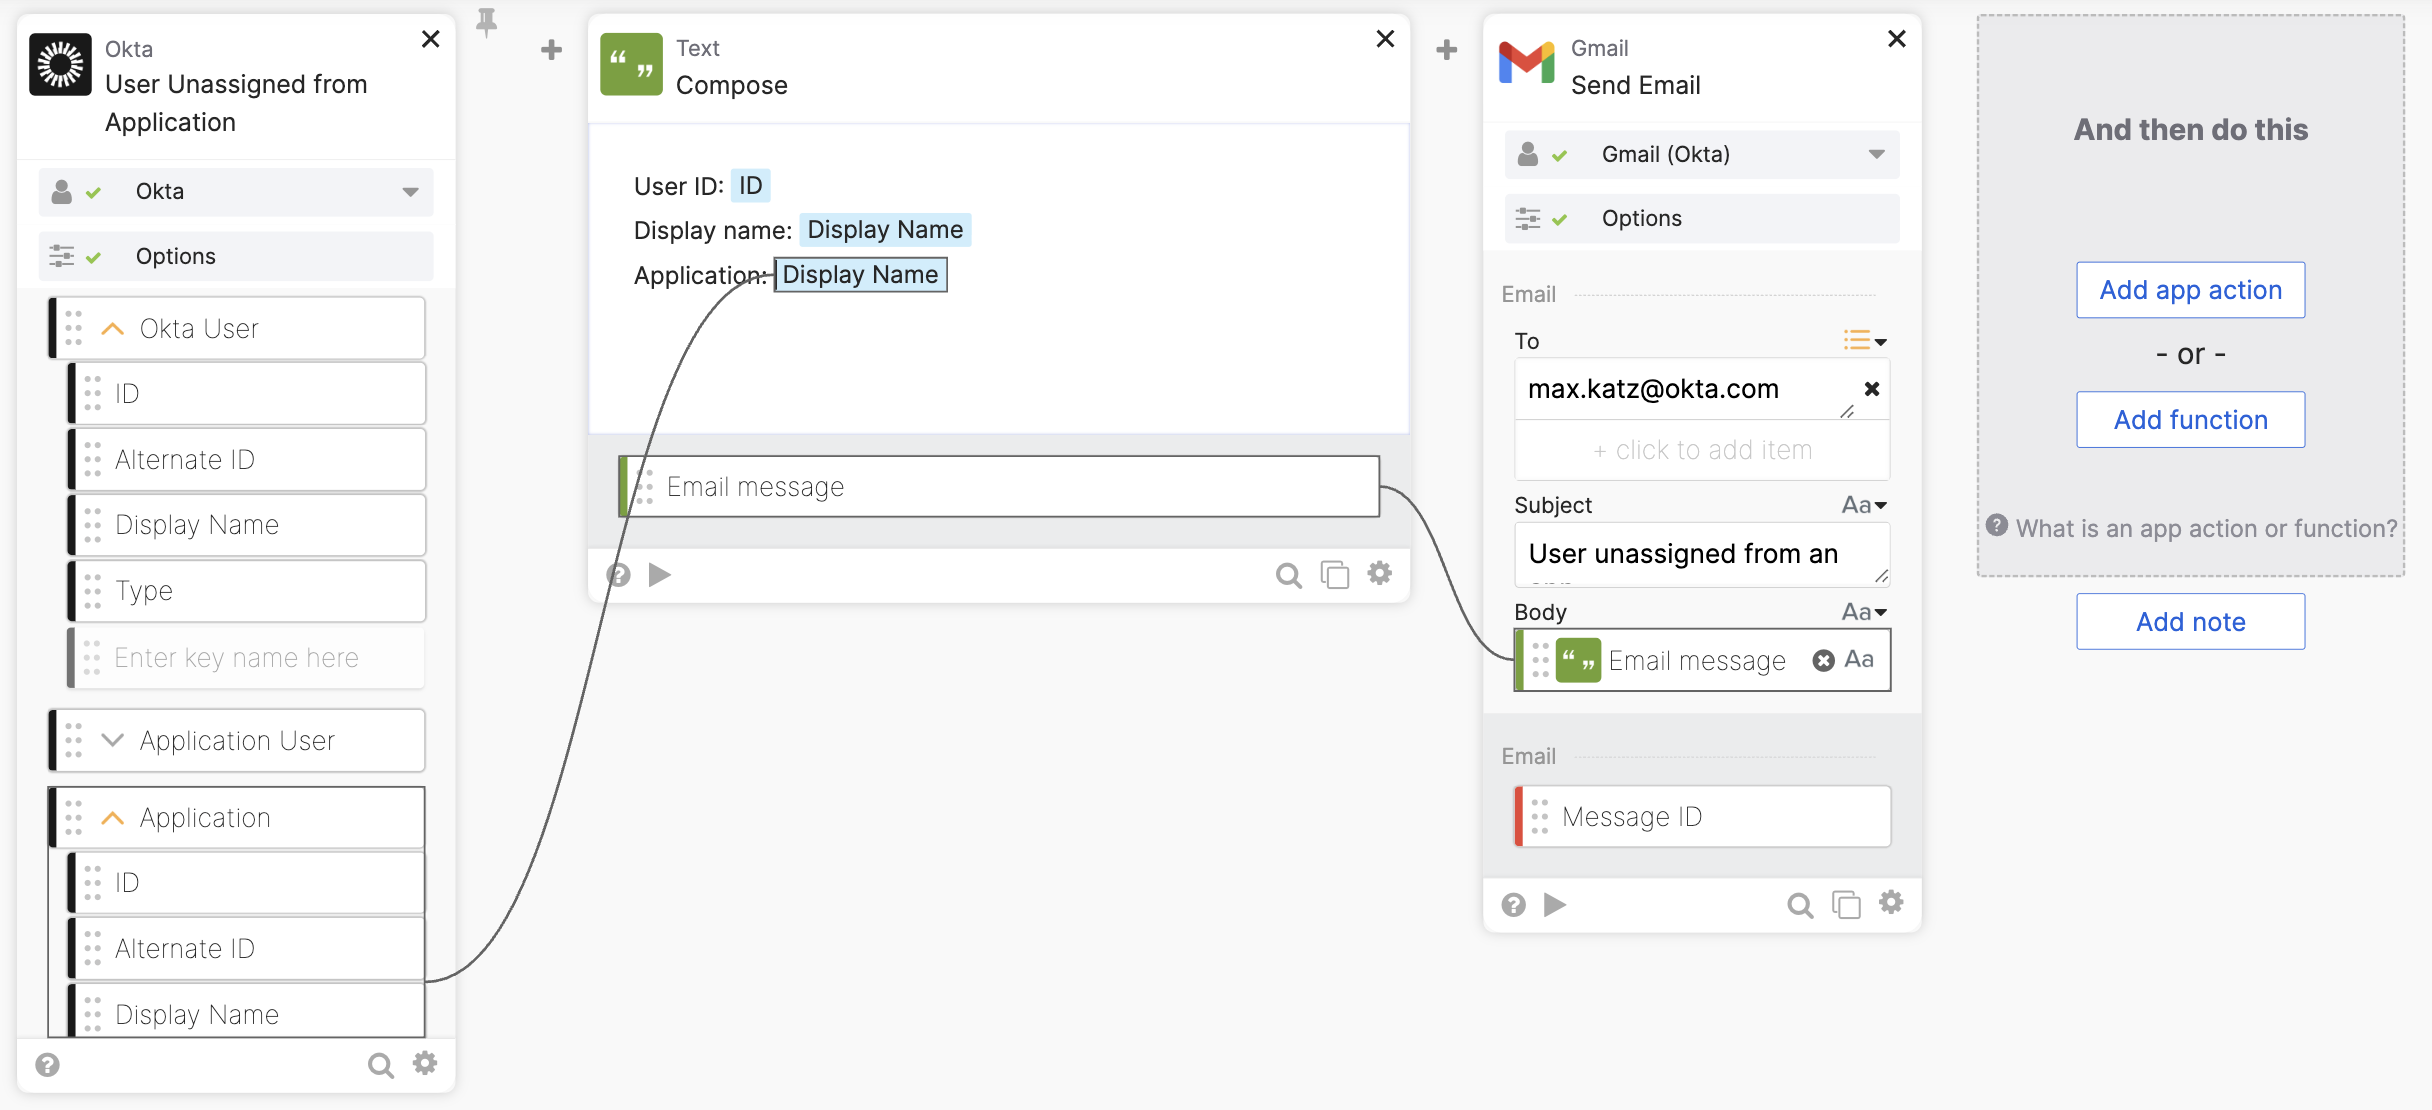The height and width of the screenshot is (1110, 2432).
Task: Open help on the Text Compose card
Action: click(619, 575)
